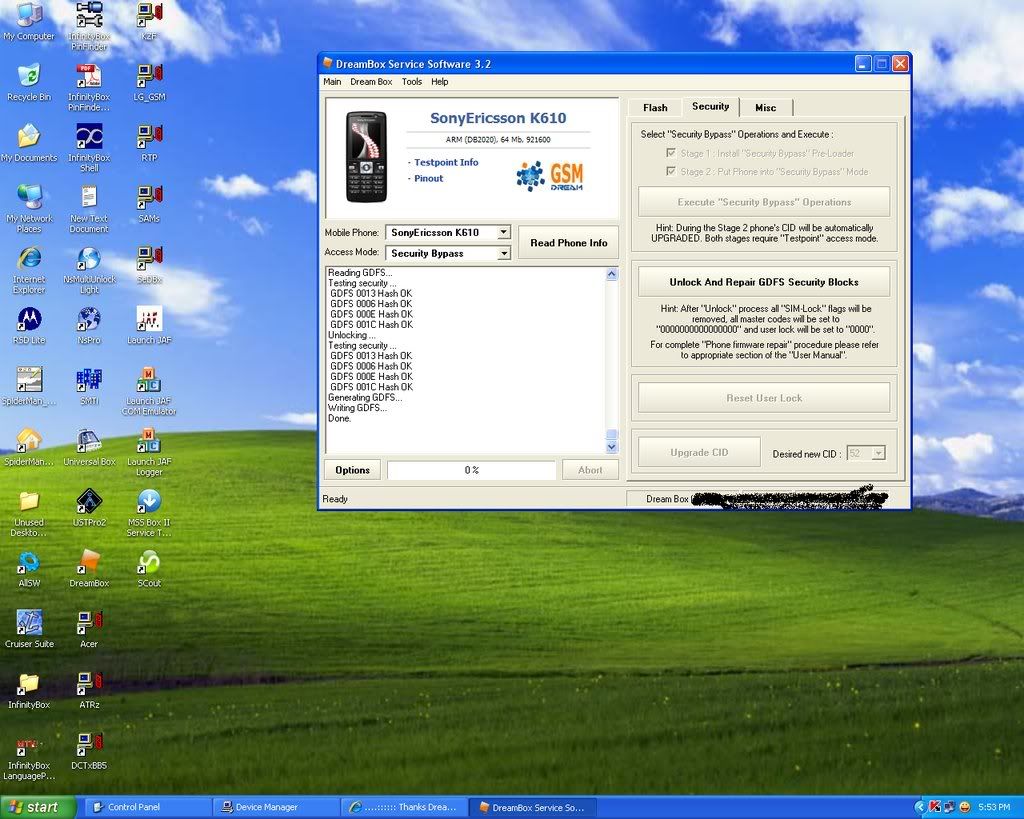
Task: Select the KZF desktop shortcut
Action: [x=150, y=21]
